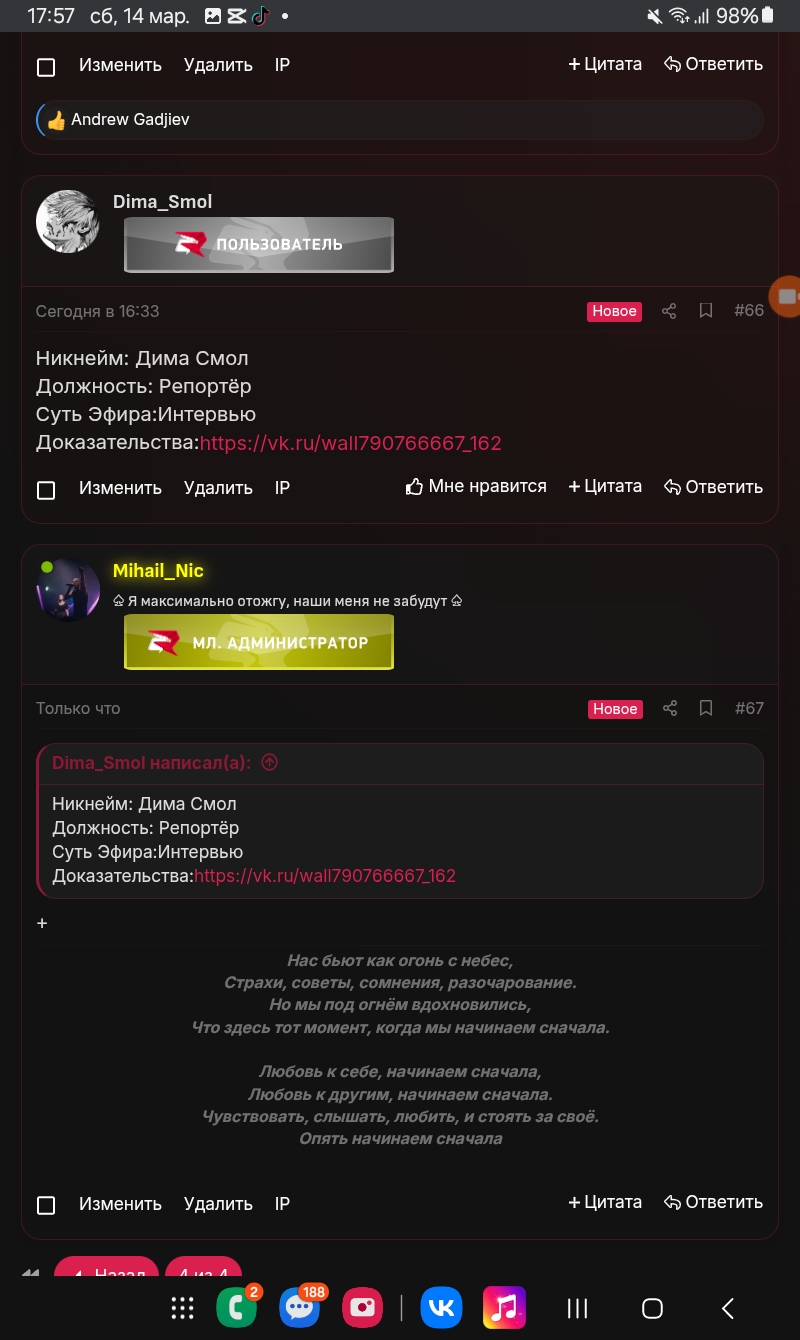Tick the checkbox on the topmost post

[x=46, y=67]
